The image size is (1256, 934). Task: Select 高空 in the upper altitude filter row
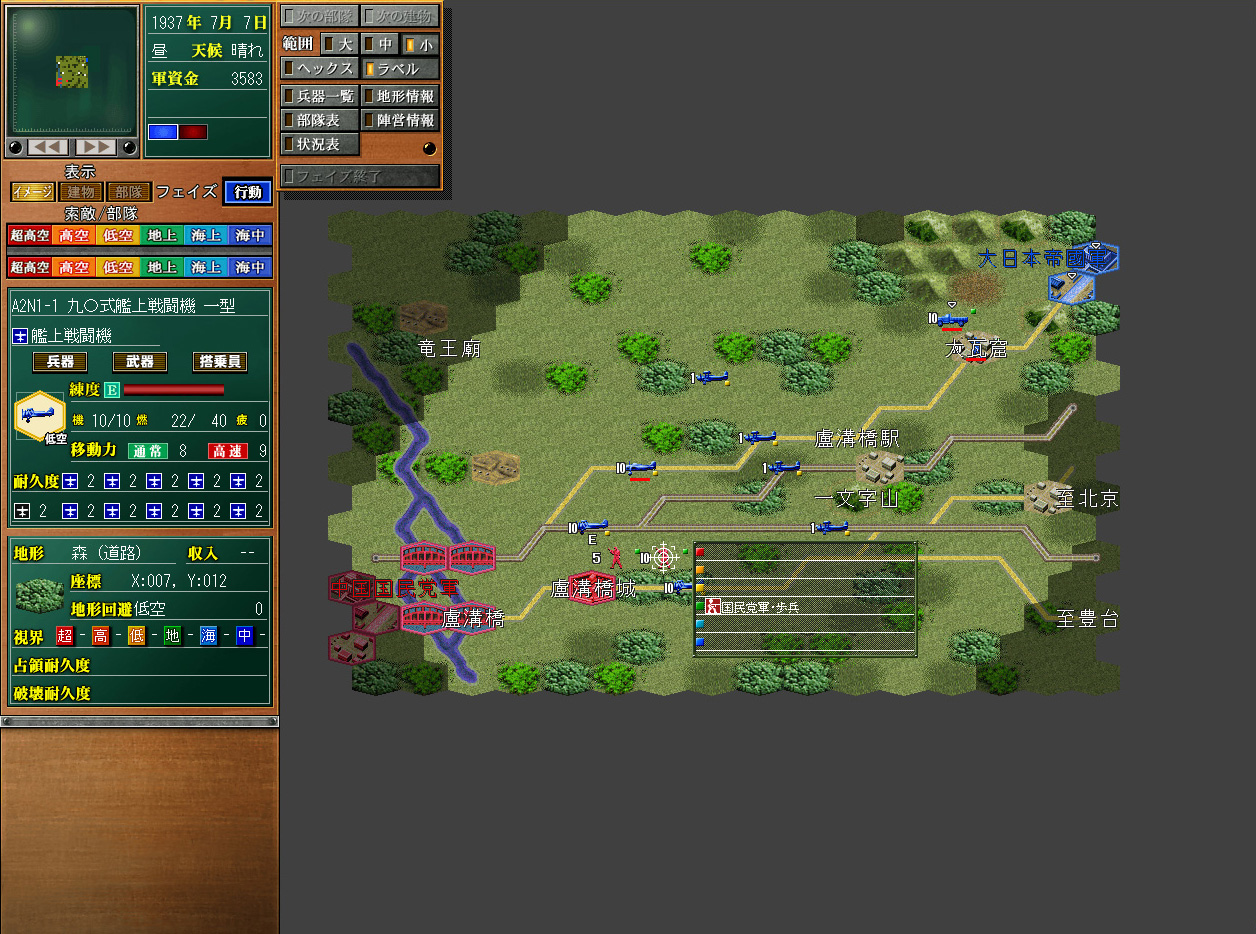pyautogui.click(x=73, y=236)
